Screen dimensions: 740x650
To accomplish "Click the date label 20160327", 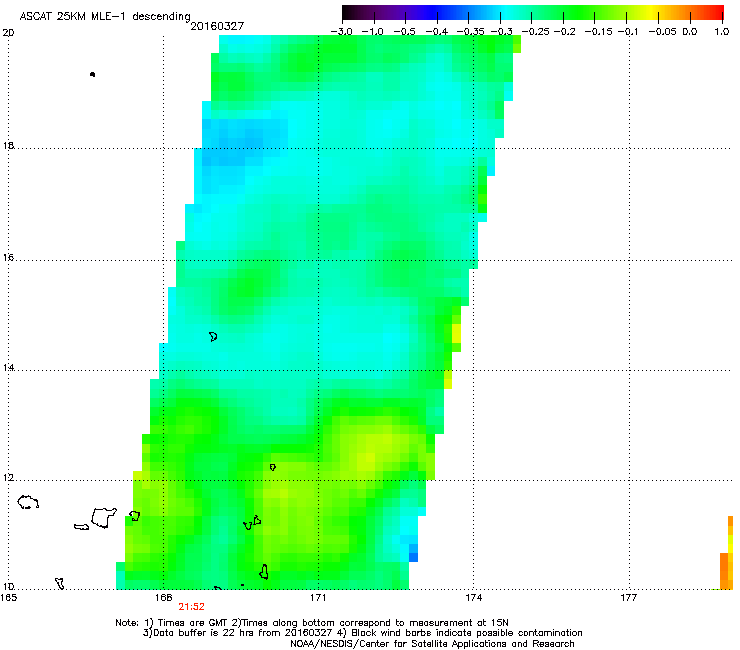I will pos(217,26).
